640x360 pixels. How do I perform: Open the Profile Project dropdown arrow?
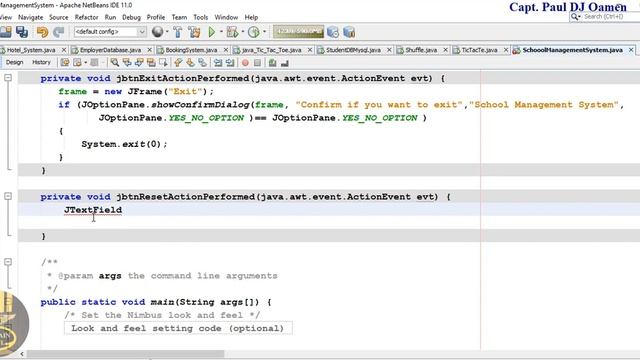pyautogui.click(x=264, y=32)
